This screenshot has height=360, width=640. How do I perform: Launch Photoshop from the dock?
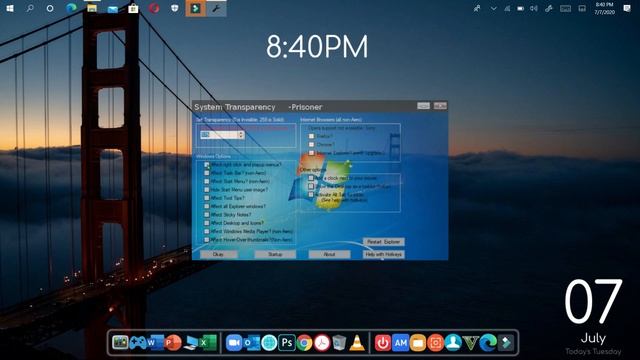click(287, 343)
